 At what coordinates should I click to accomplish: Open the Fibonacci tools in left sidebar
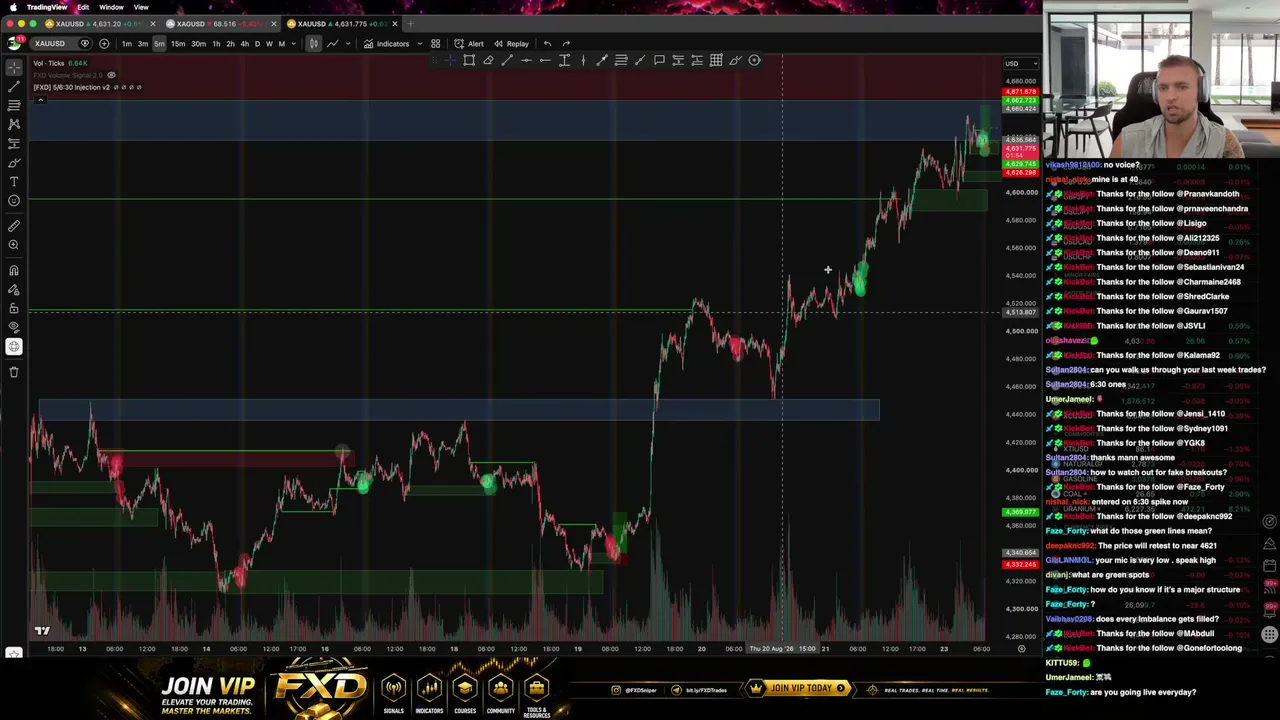pos(14,105)
